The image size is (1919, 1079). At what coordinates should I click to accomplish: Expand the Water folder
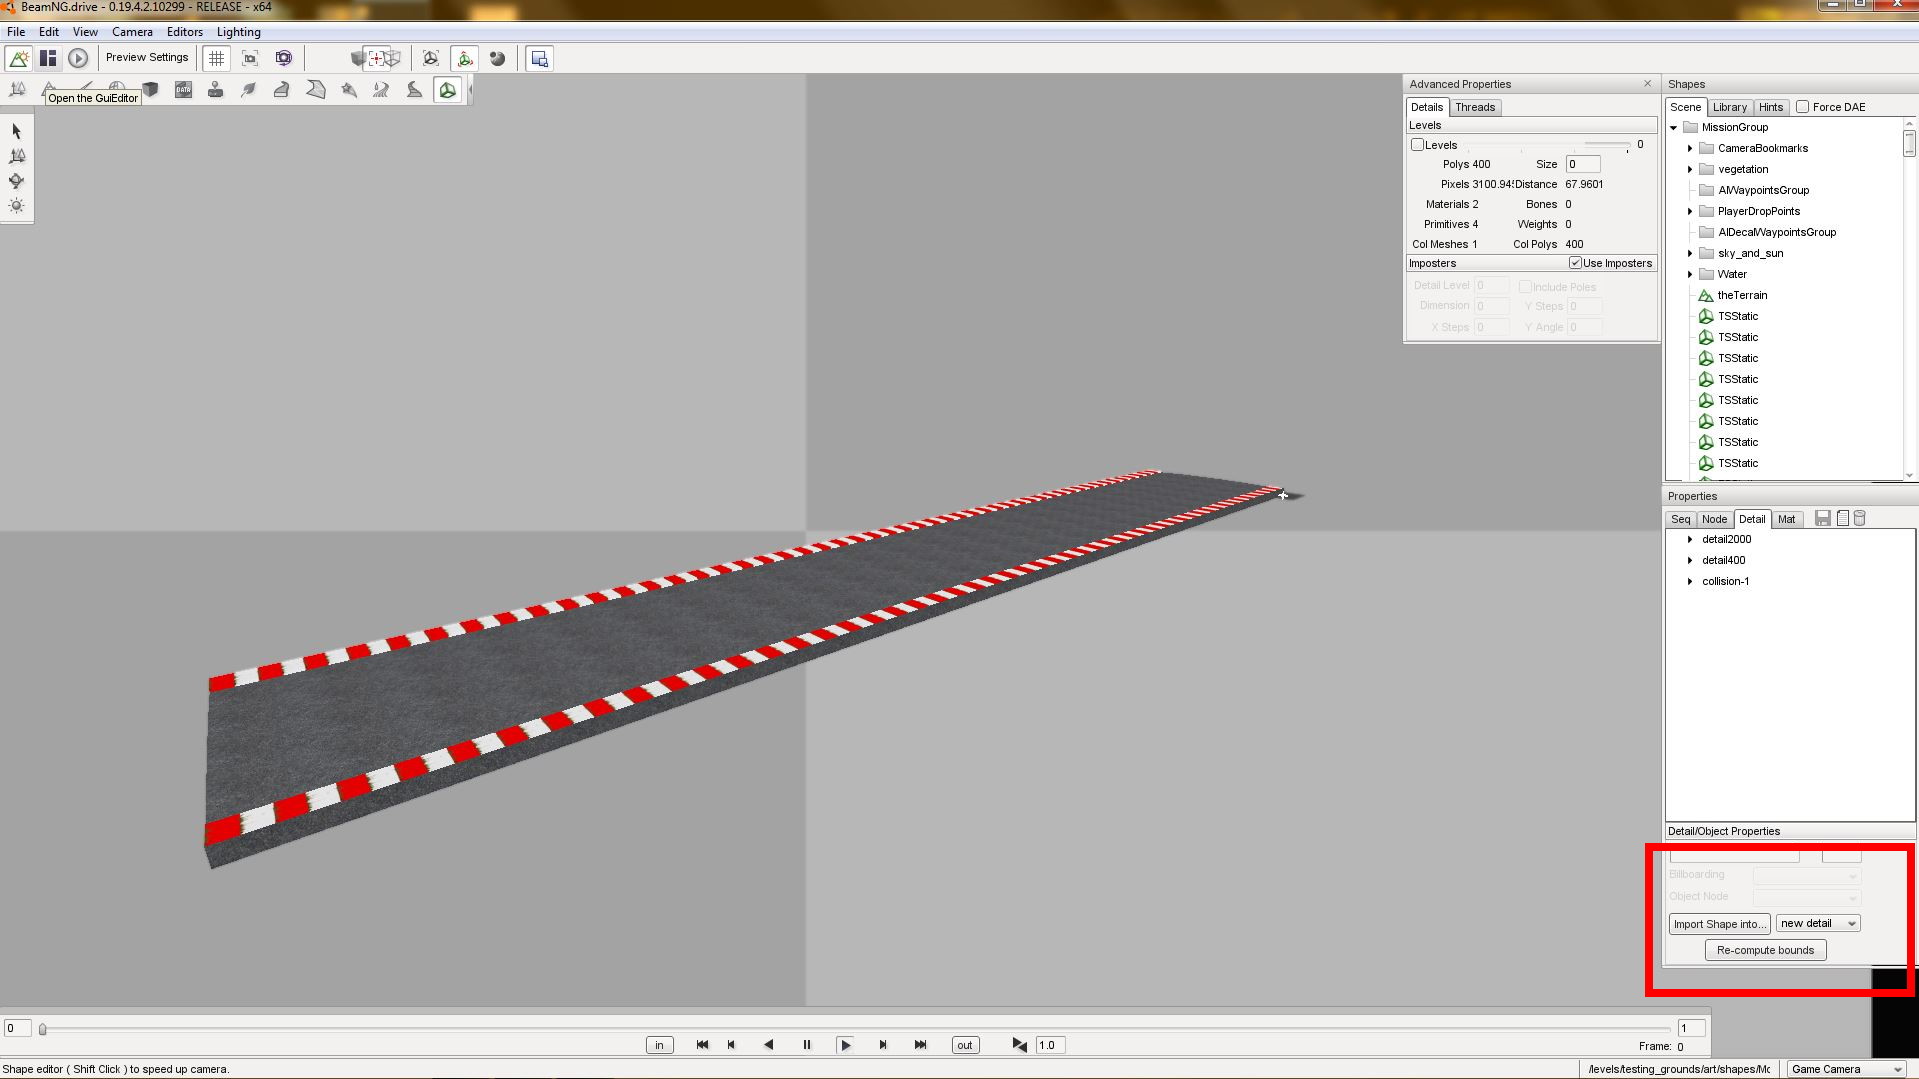(1690, 275)
